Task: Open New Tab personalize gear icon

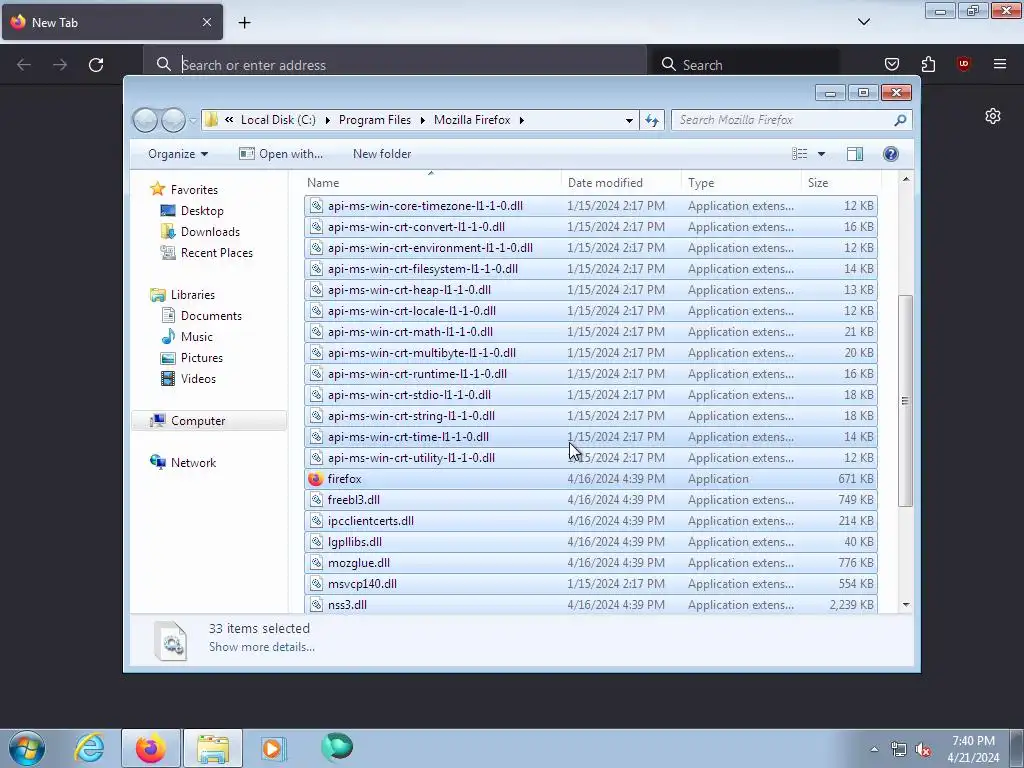Action: click(993, 116)
